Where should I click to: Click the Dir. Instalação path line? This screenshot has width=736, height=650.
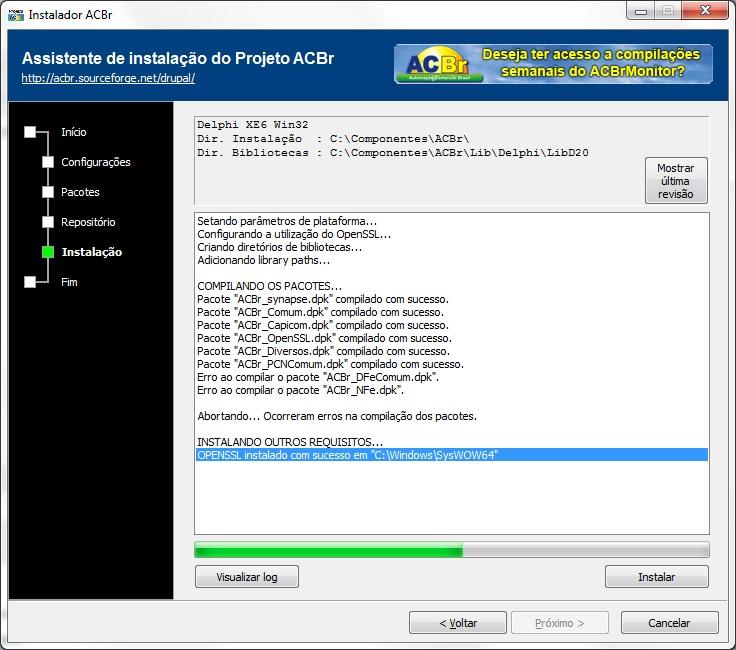click(x=333, y=139)
